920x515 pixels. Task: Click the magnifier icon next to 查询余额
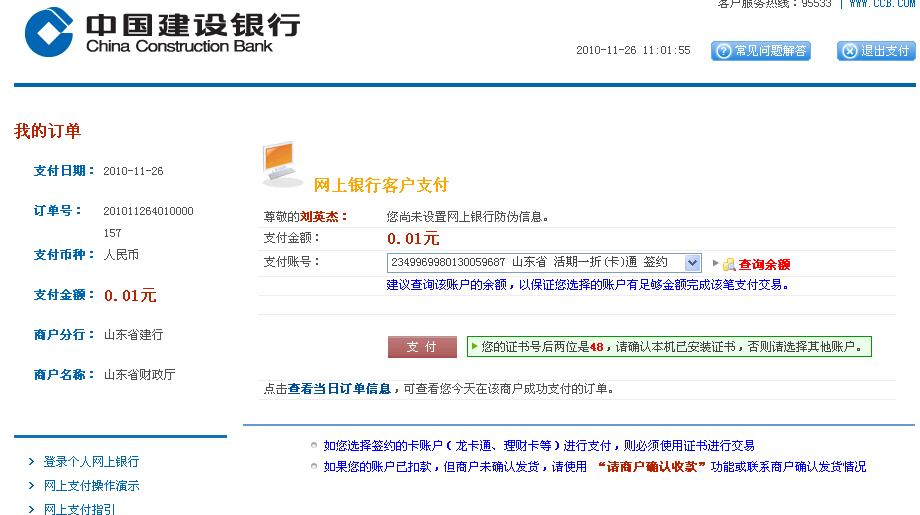click(x=729, y=264)
